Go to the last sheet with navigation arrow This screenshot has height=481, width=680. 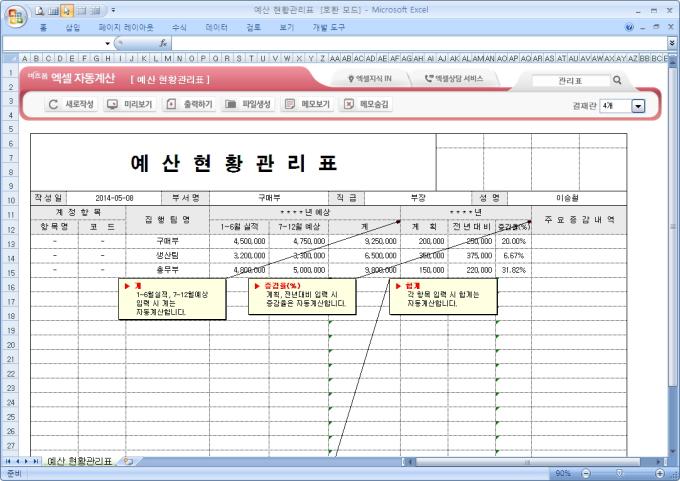point(36,461)
